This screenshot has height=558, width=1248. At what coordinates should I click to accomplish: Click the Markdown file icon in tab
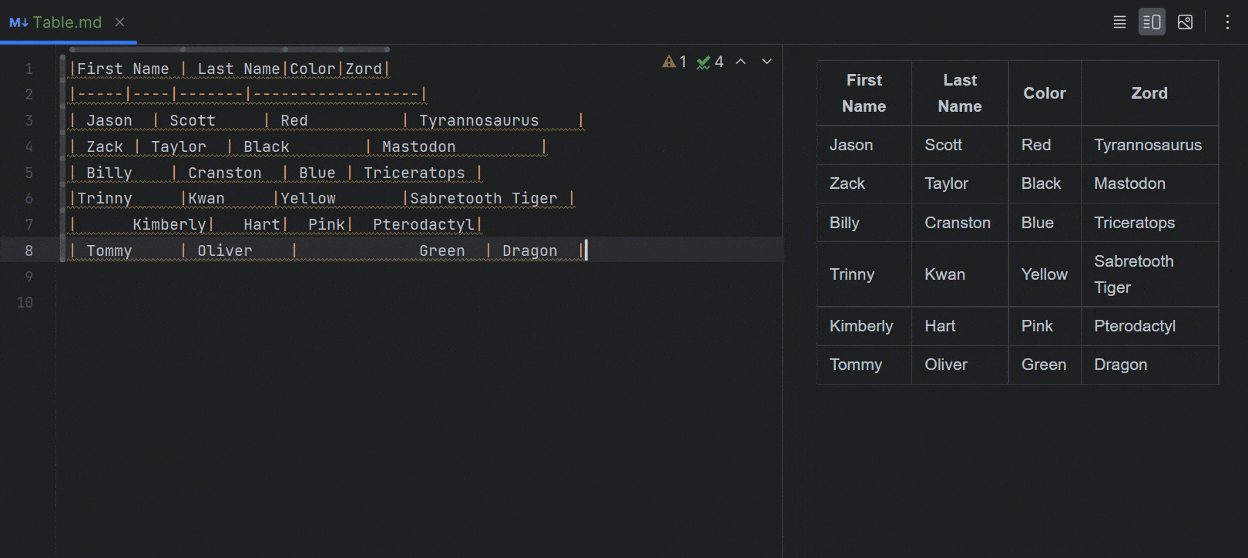point(18,22)
